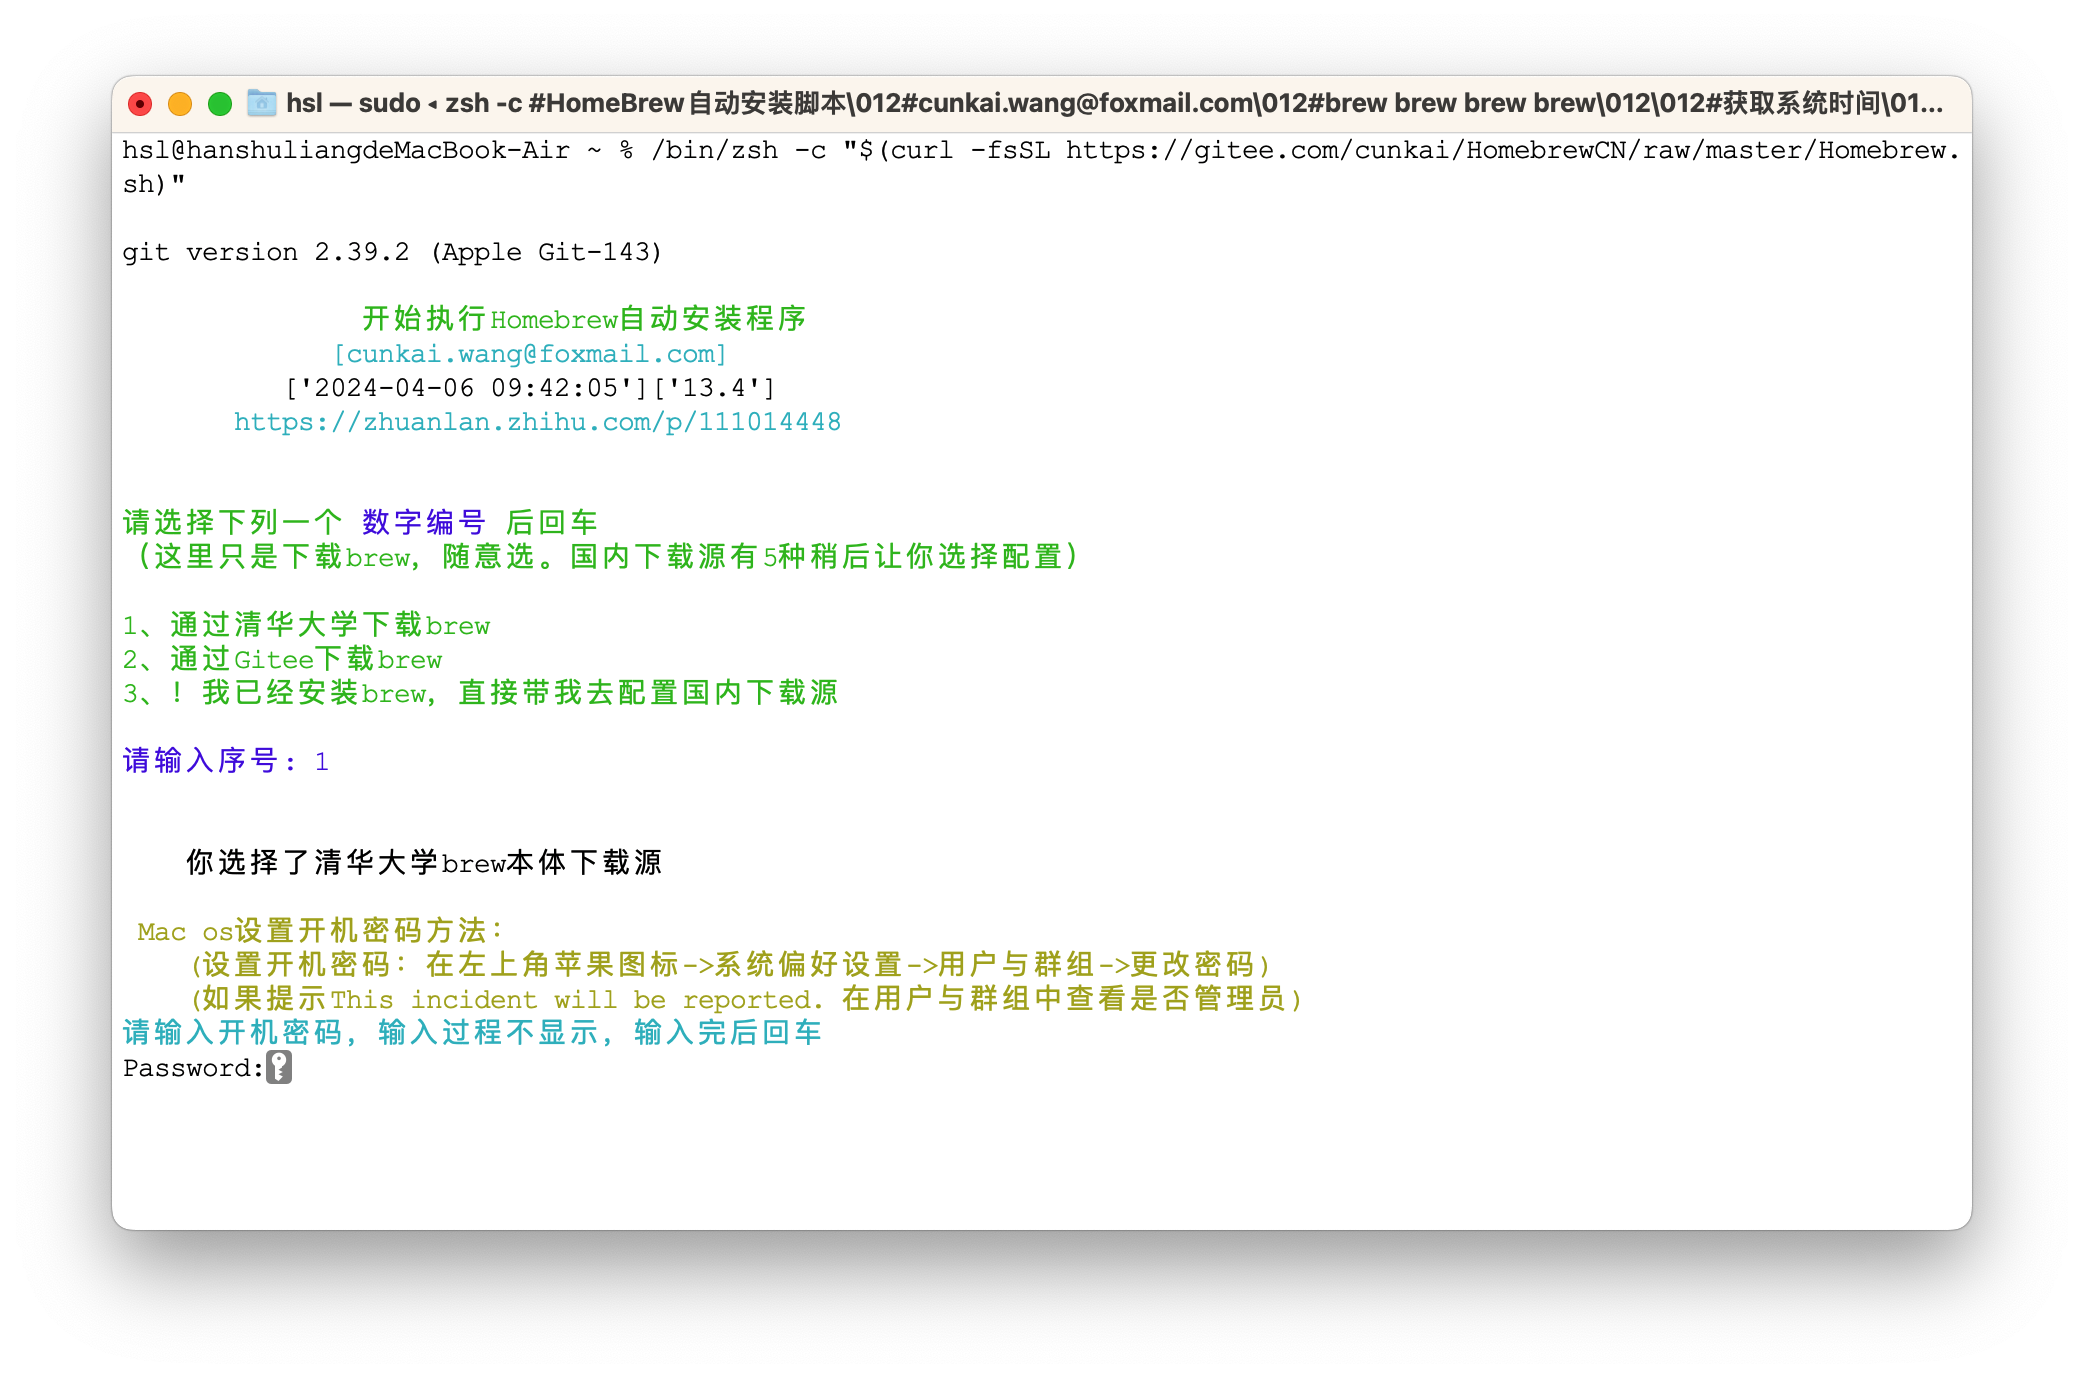Click 'Mac os设置开机密码方法' line

click(320, 931)
